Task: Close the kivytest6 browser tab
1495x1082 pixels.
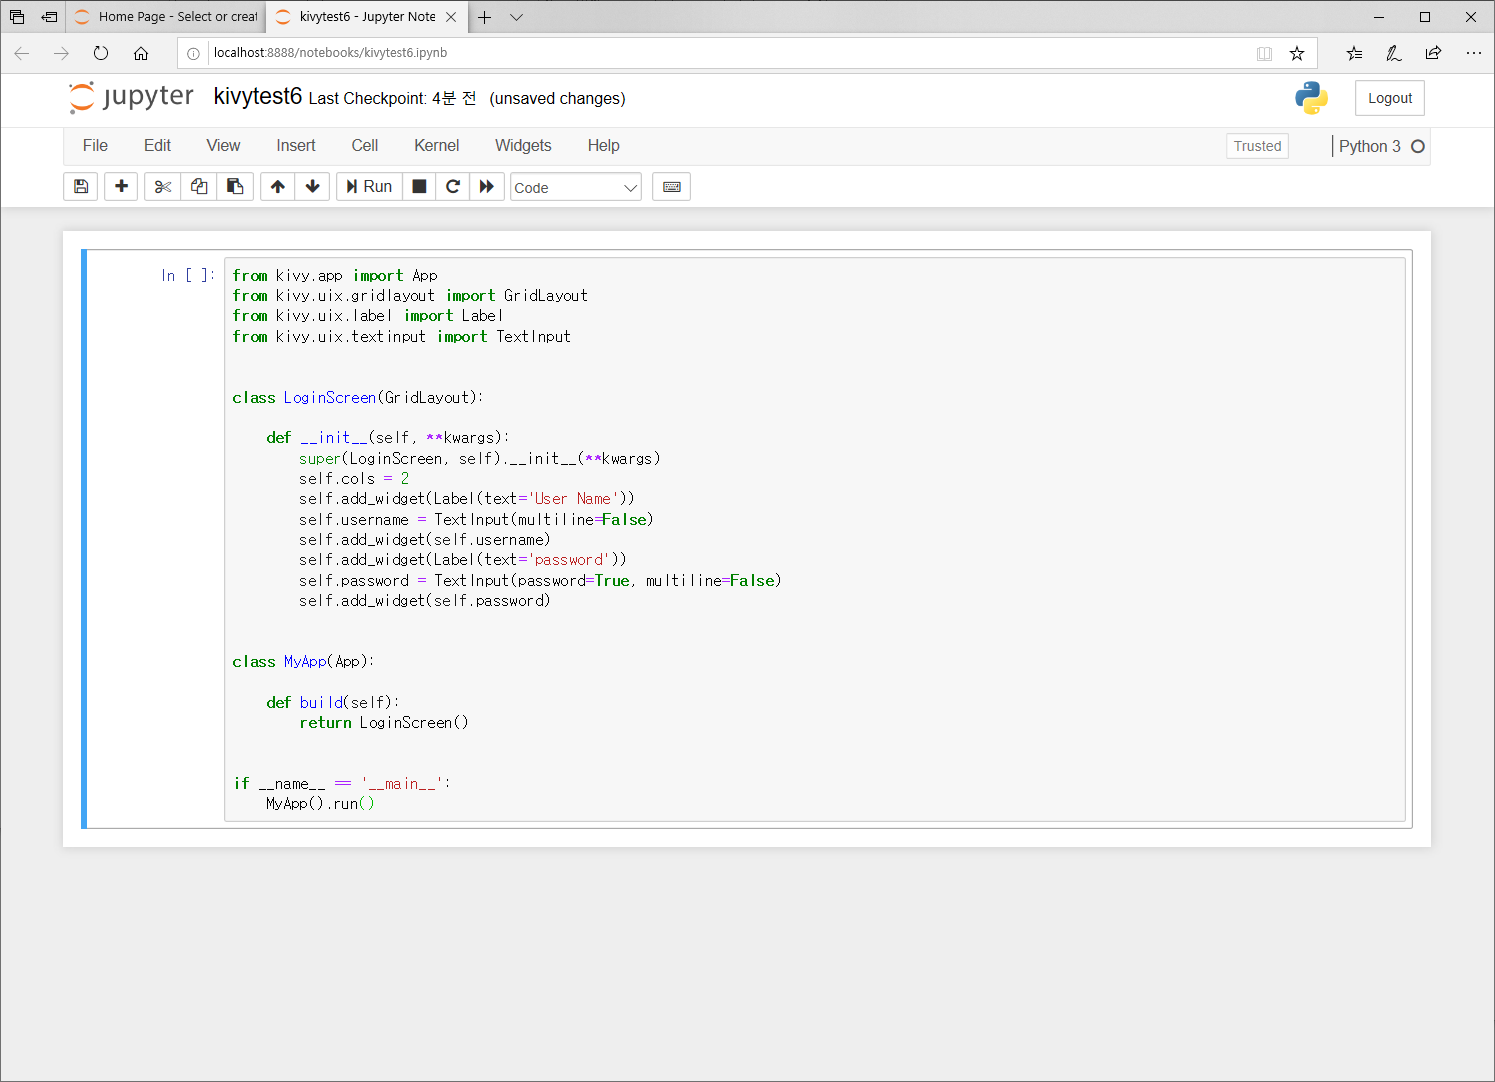Action: [451, 17]
